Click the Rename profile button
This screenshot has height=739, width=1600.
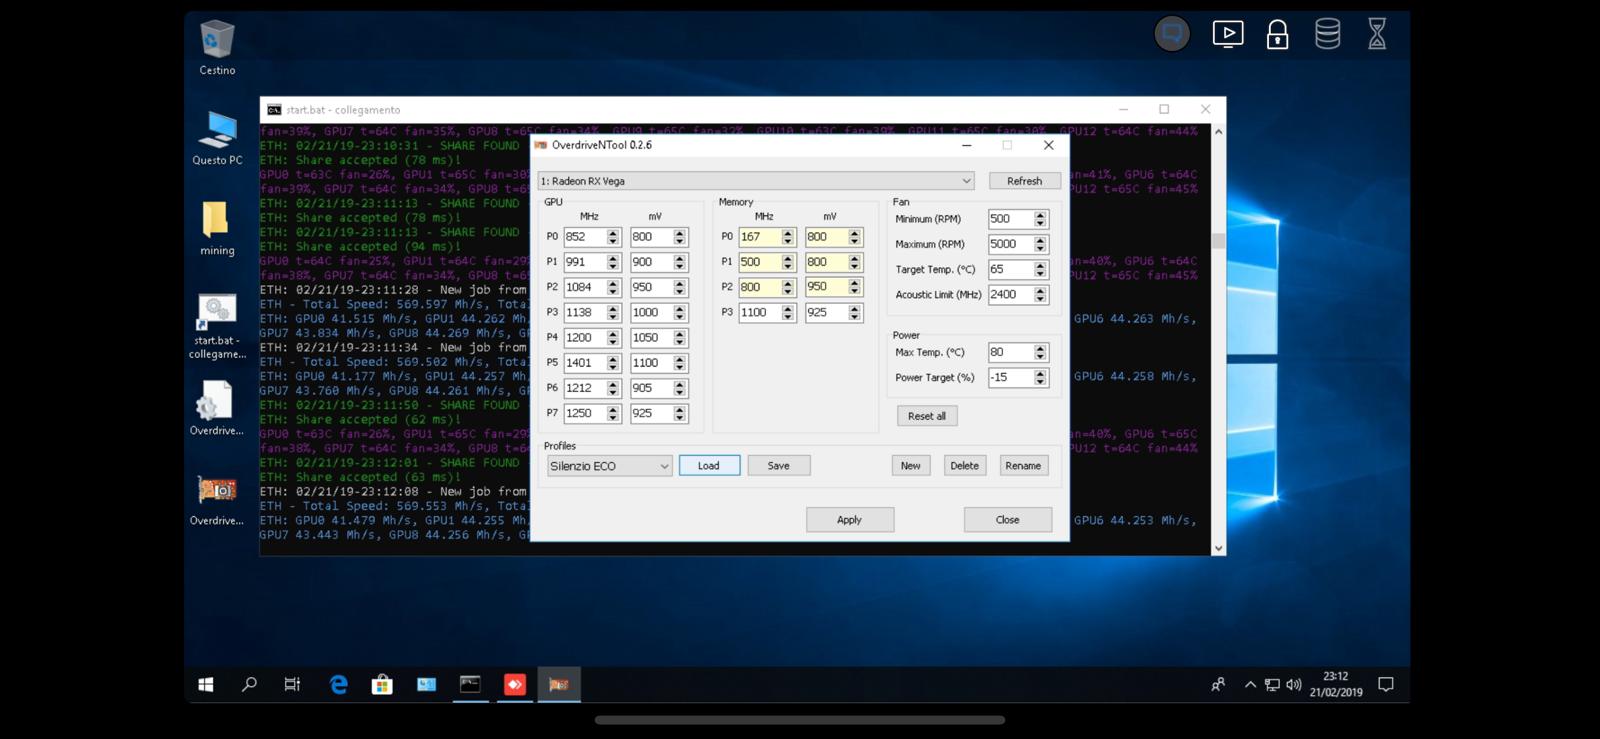[x=1023, y=466]
